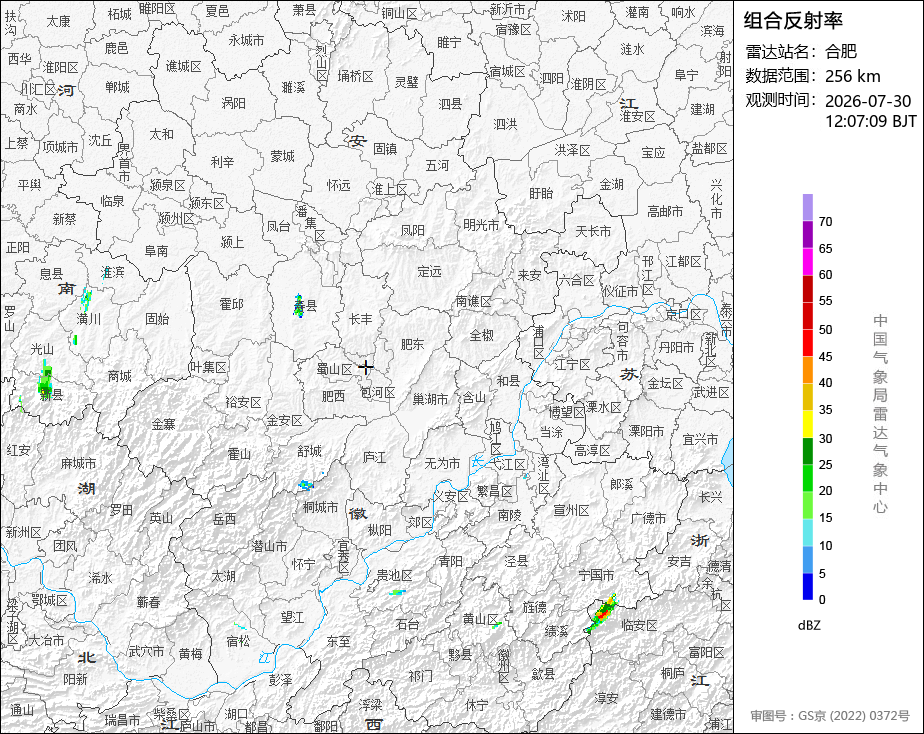The image size is (924, 734).
Task: Select the purple 70 dBZ legend color
Action: click(x=807, y=207)
